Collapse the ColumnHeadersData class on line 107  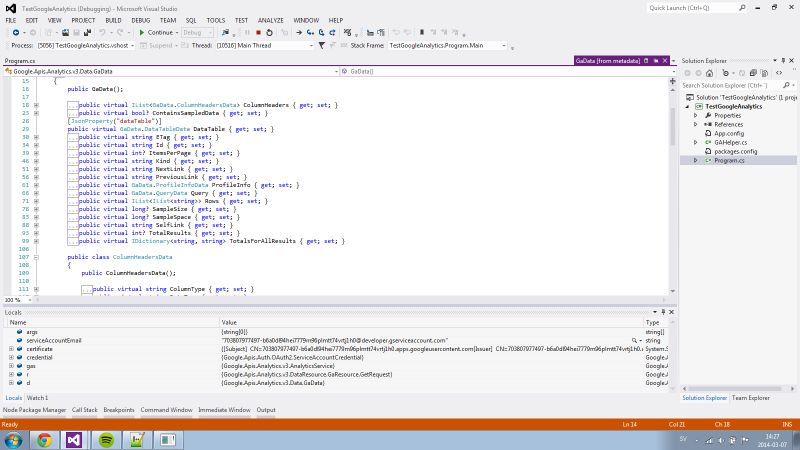(36, 257)
